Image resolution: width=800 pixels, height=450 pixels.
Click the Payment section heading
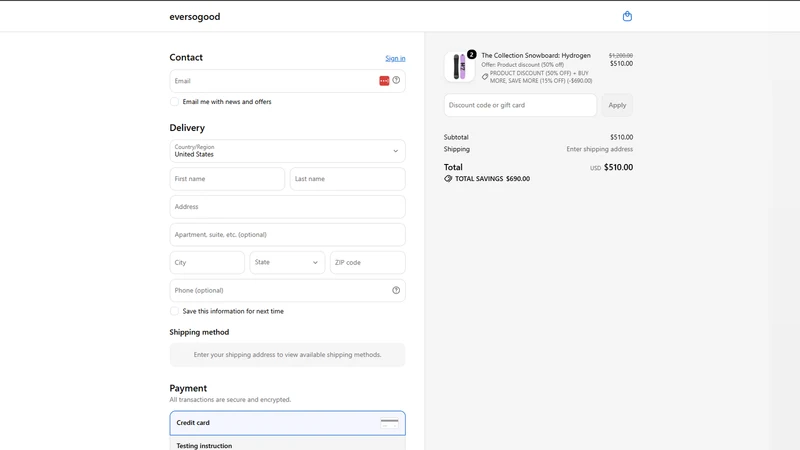pyautogui.click(x=188, y=388)
